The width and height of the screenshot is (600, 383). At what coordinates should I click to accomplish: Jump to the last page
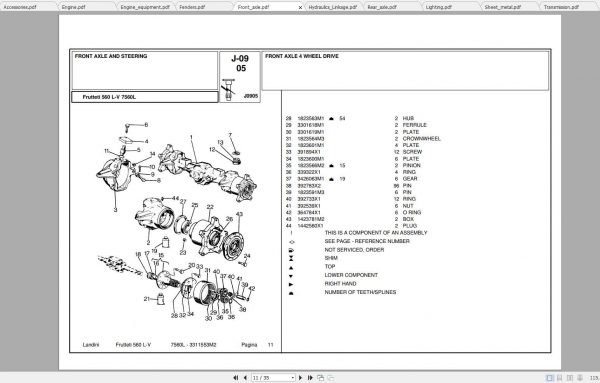(x=310, y=378)
